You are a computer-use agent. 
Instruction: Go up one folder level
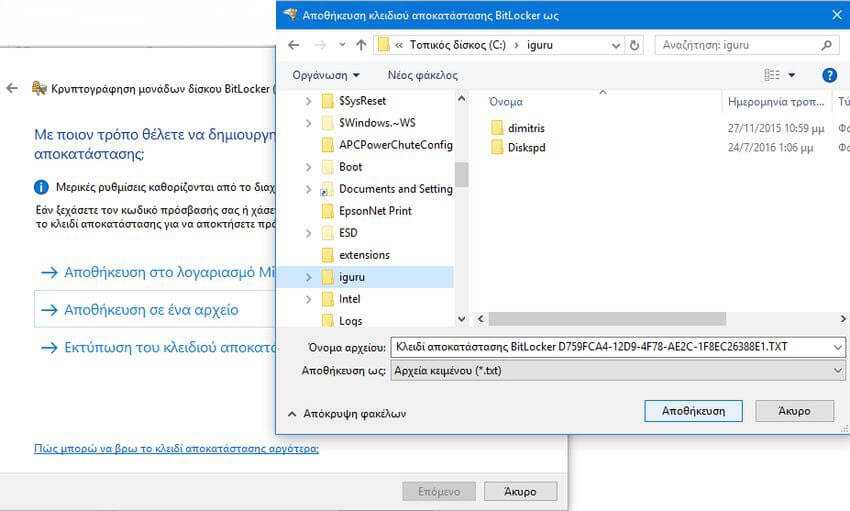(x=361, y=45)
